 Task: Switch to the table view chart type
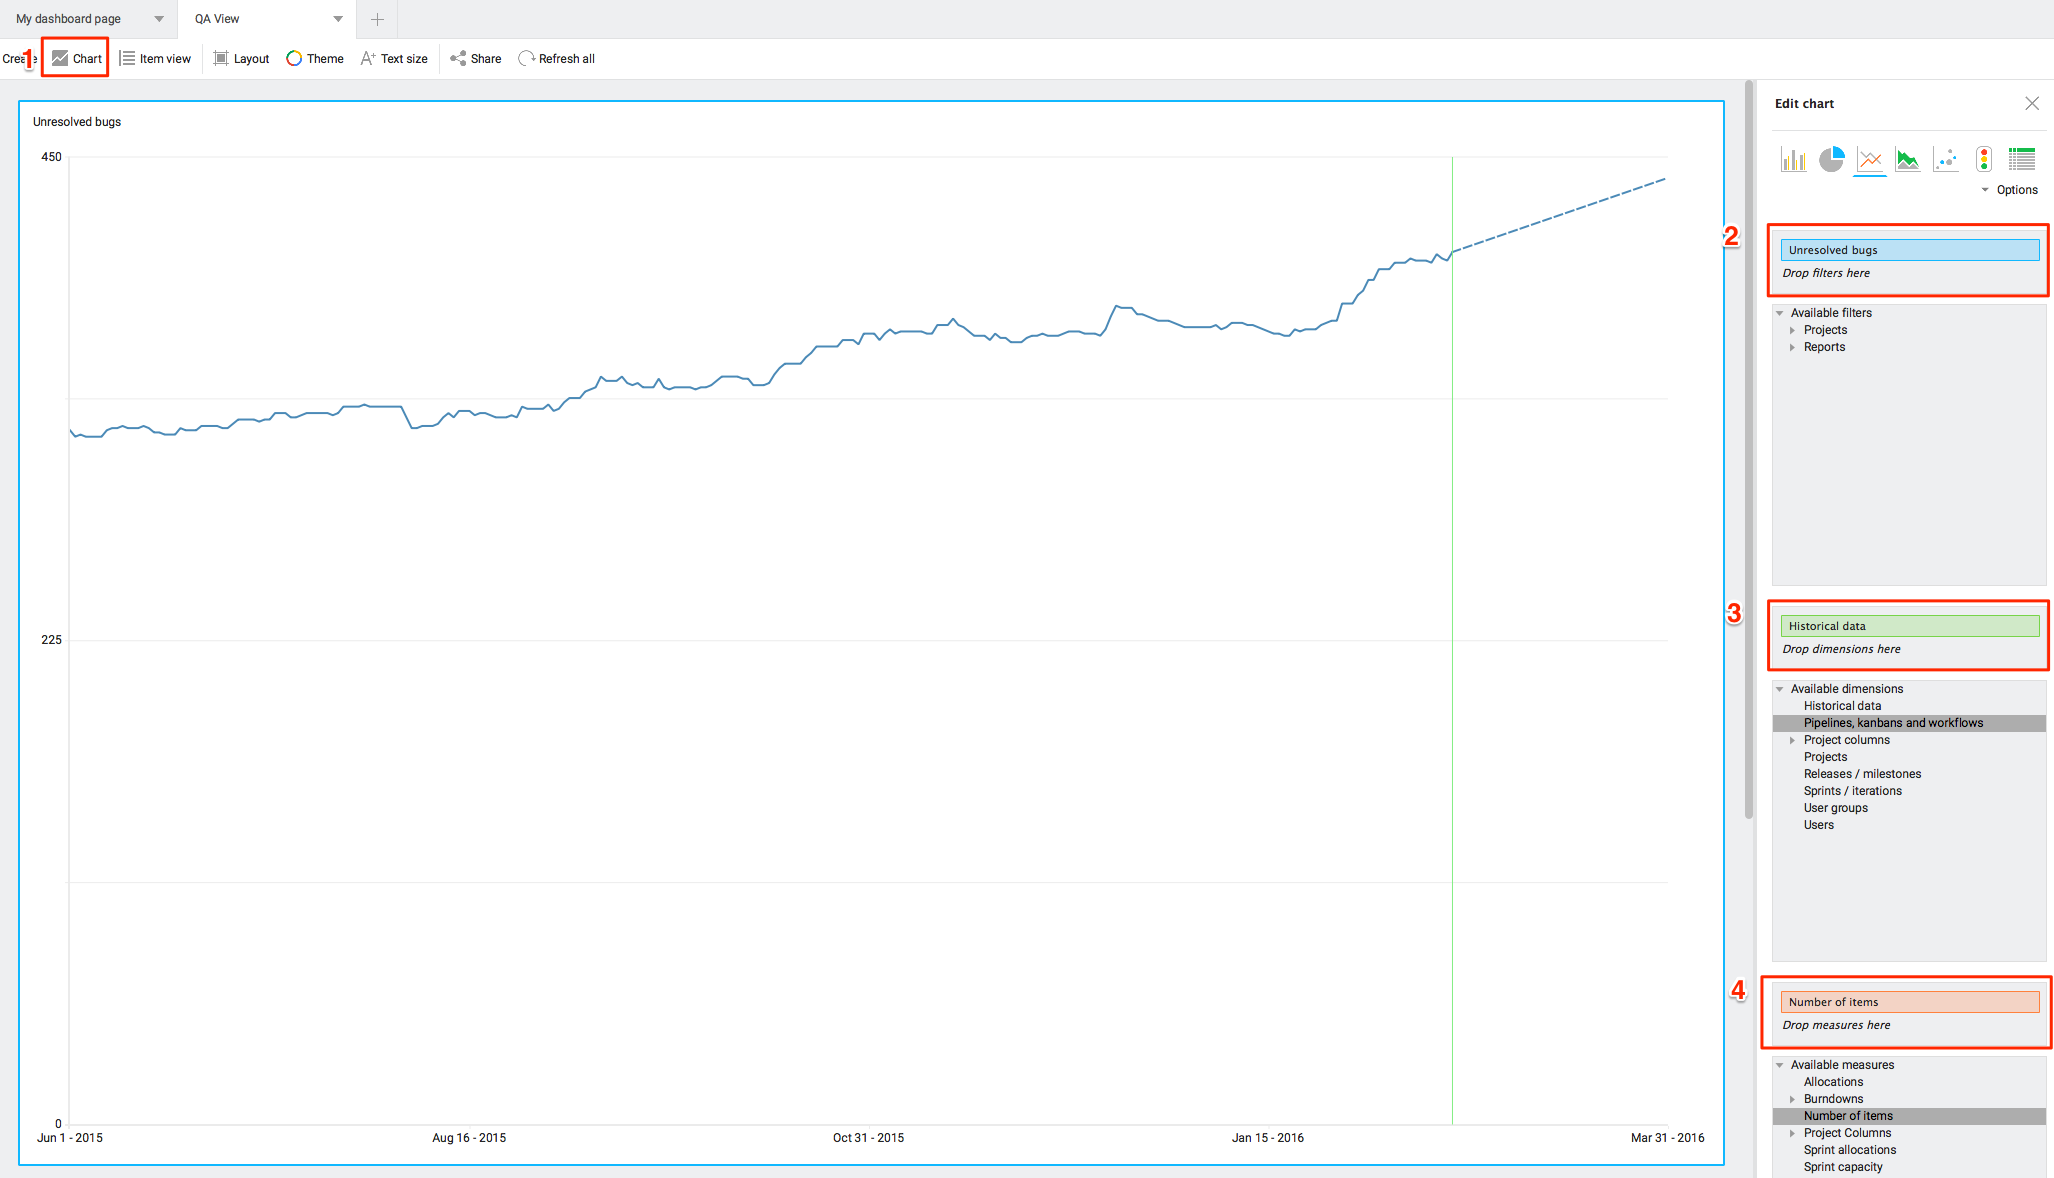(x=2021, y=160)
